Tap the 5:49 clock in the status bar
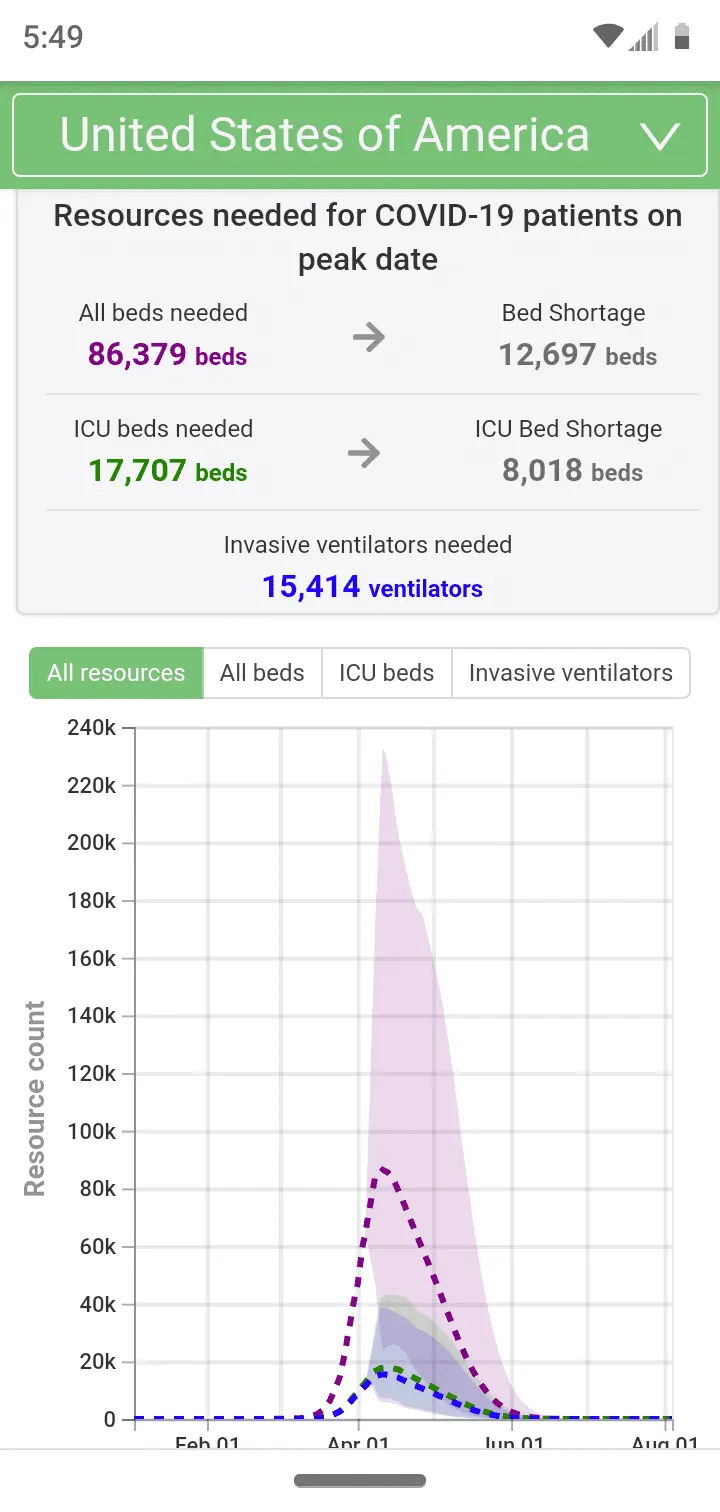Image resolution: width=720 pixels, height=1512 pixels. click(x=53, y=38)
